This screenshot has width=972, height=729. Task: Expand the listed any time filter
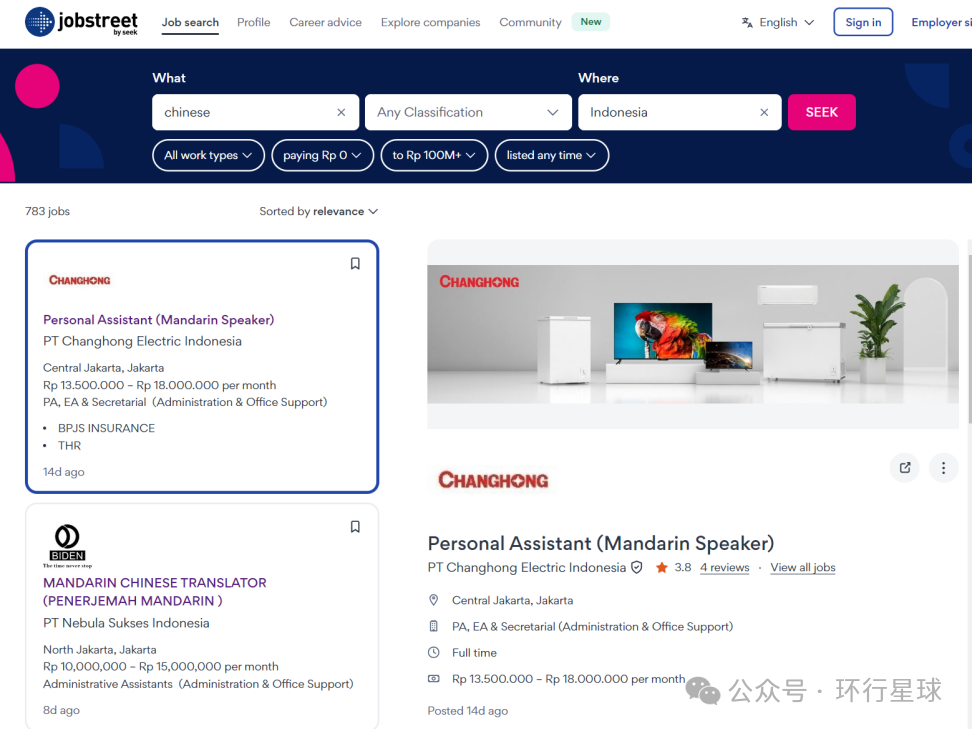[552, 155]
